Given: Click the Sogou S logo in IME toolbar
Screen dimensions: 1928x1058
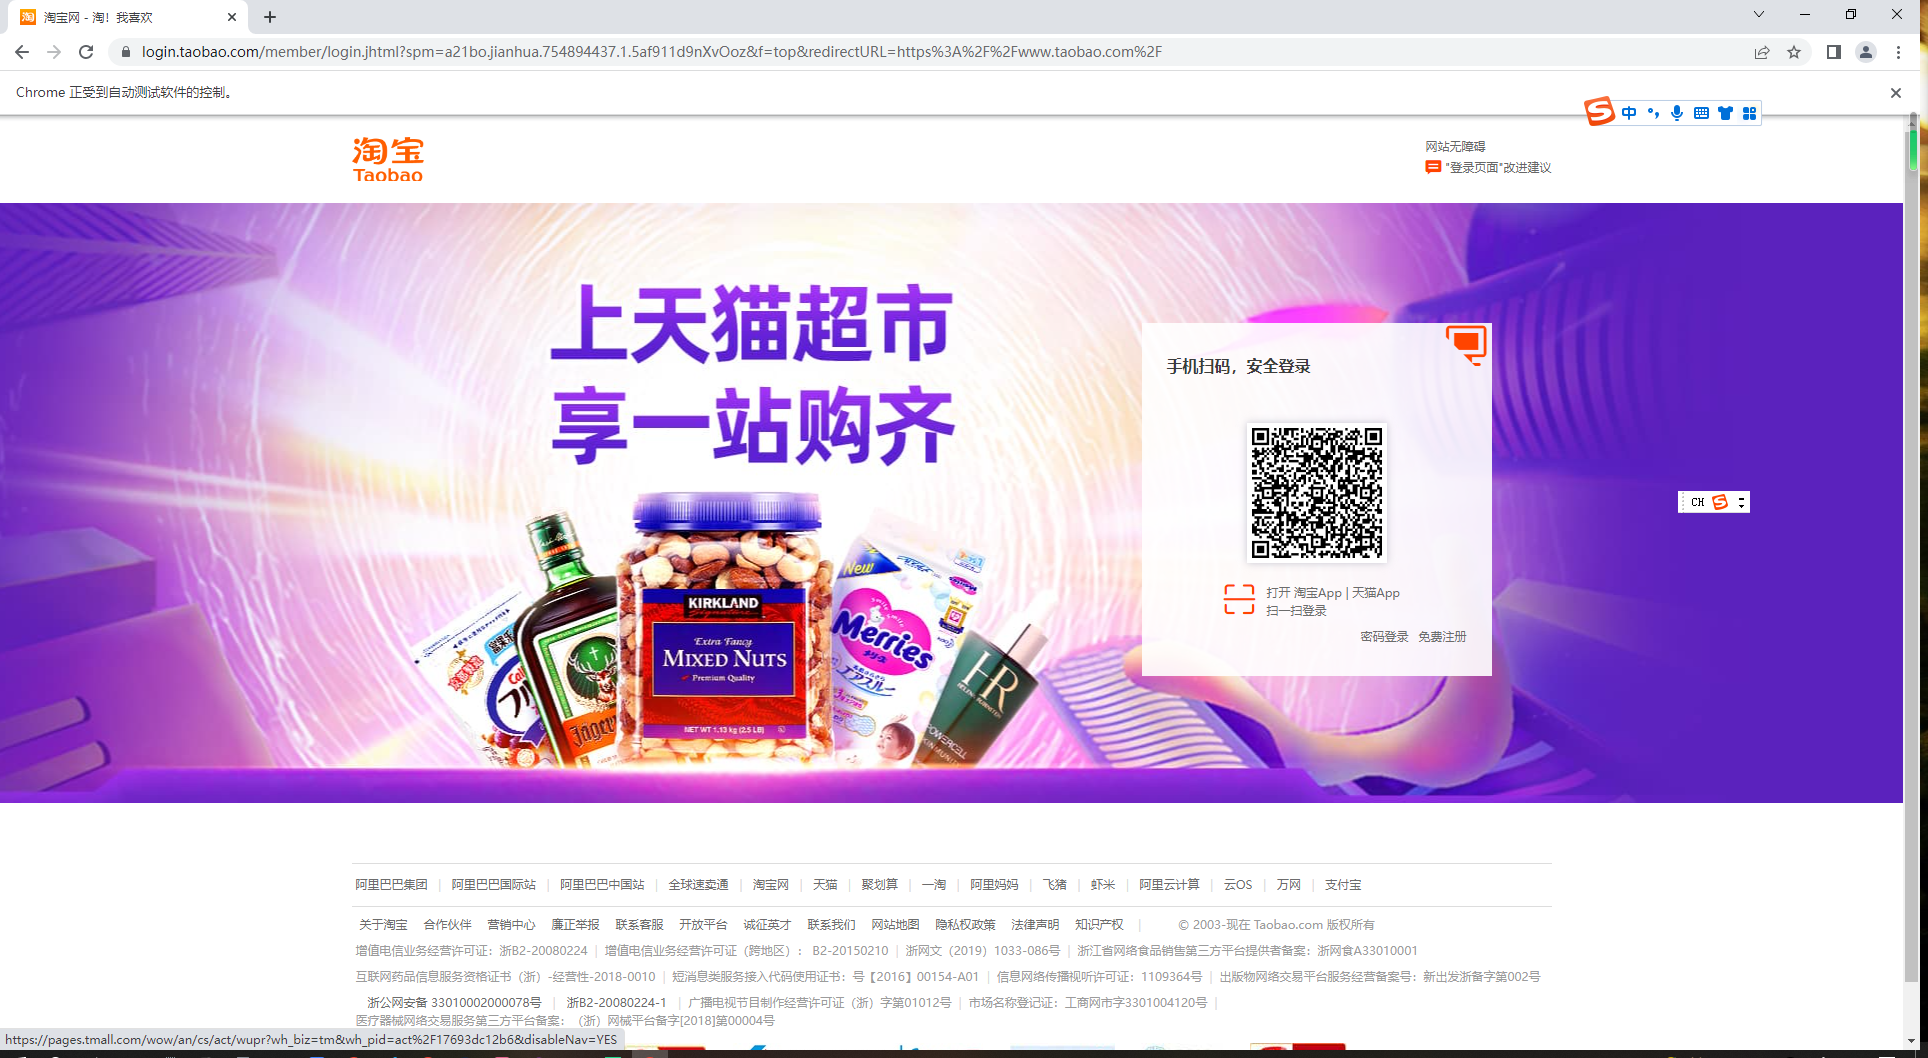Looking at the screenshot, I should pyautogui.click(x=1599, y=111).
